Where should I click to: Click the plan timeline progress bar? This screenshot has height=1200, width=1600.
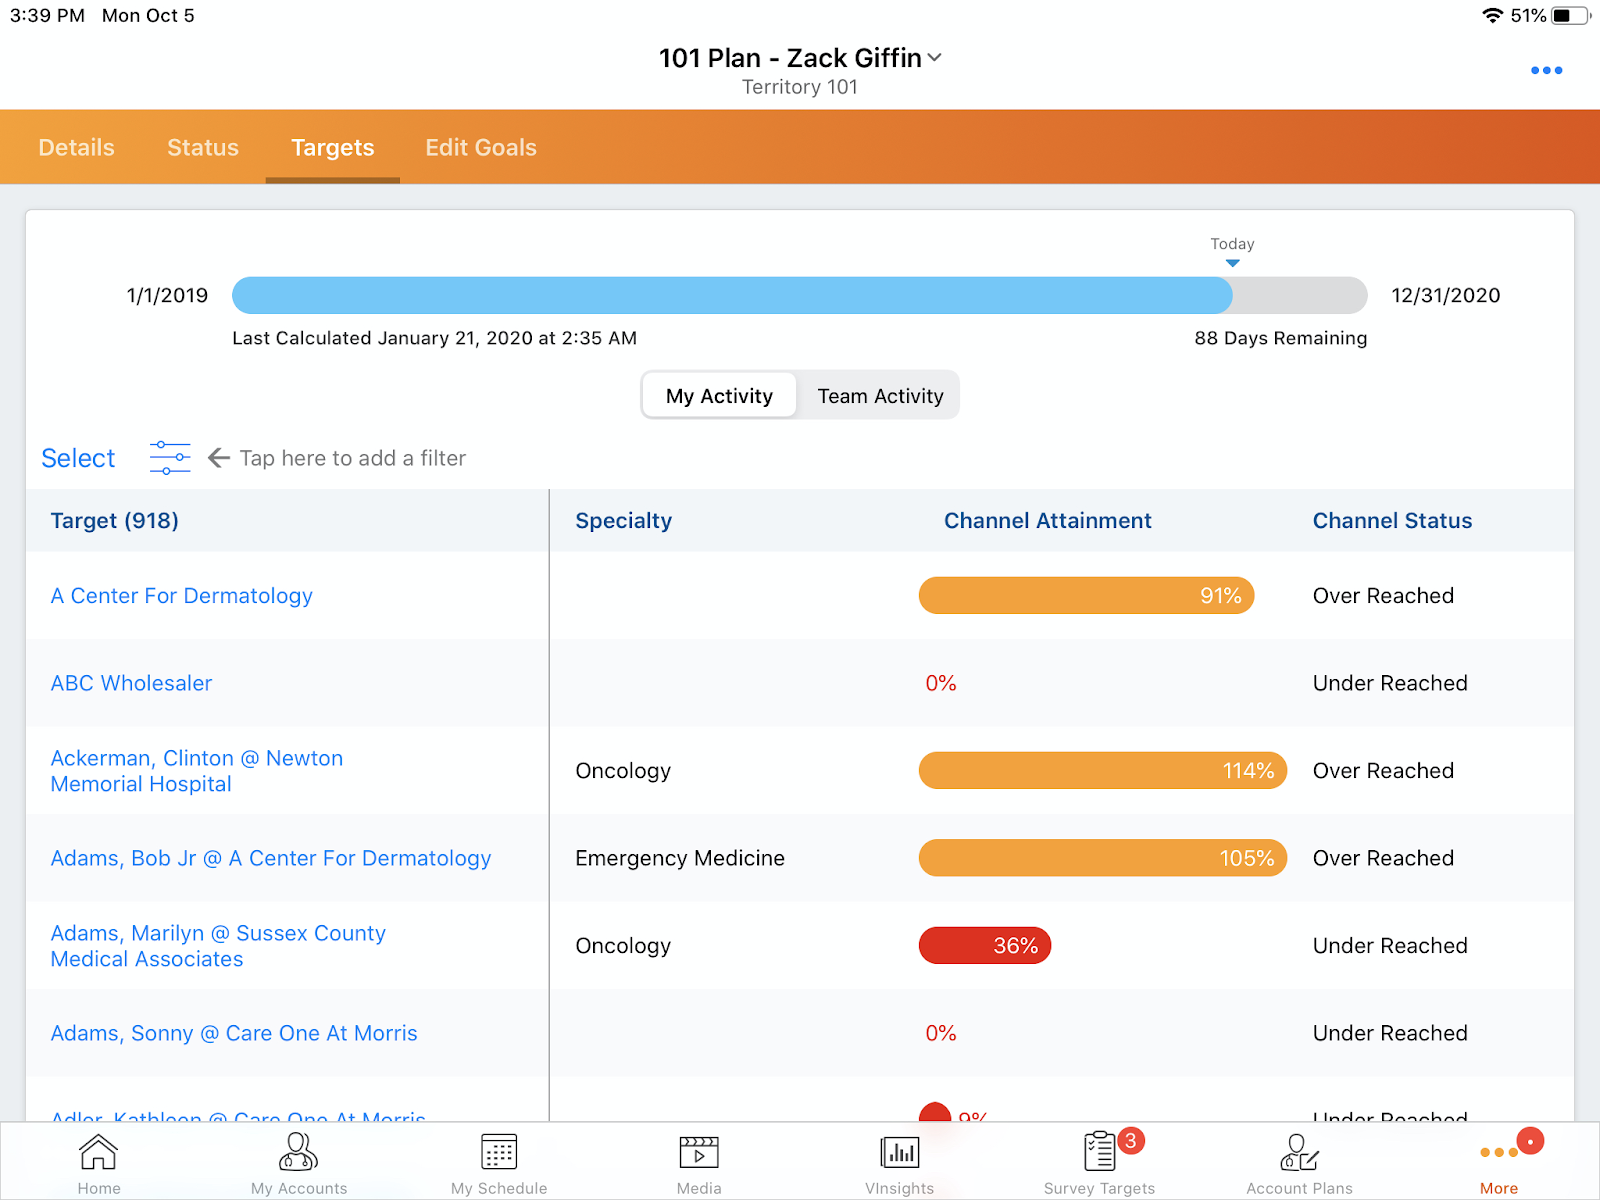click(799, 296)
